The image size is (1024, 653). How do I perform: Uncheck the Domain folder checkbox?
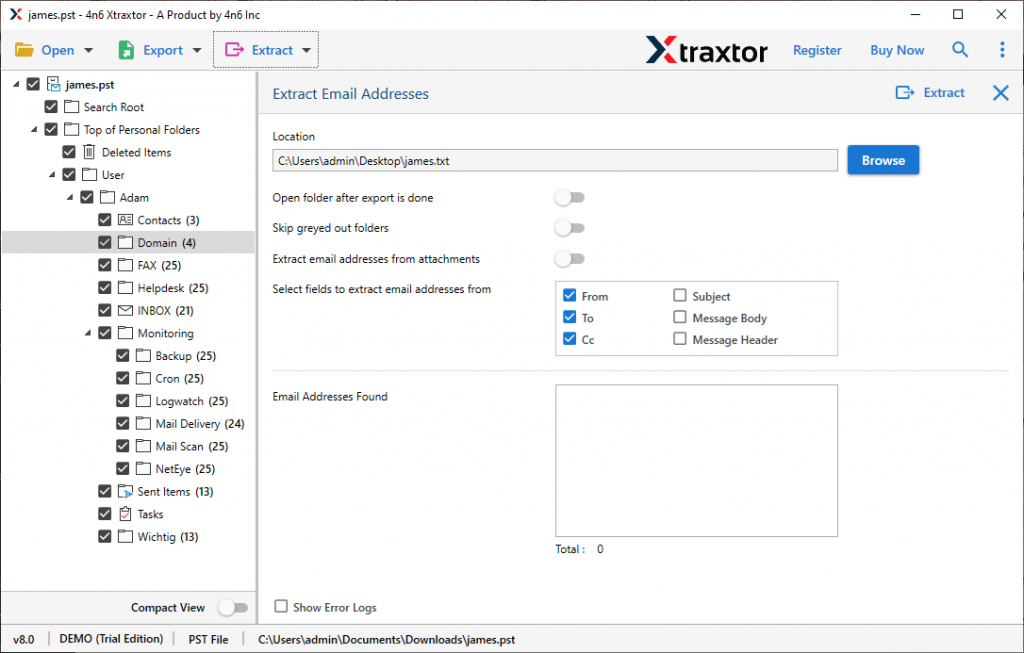point(104,242)
